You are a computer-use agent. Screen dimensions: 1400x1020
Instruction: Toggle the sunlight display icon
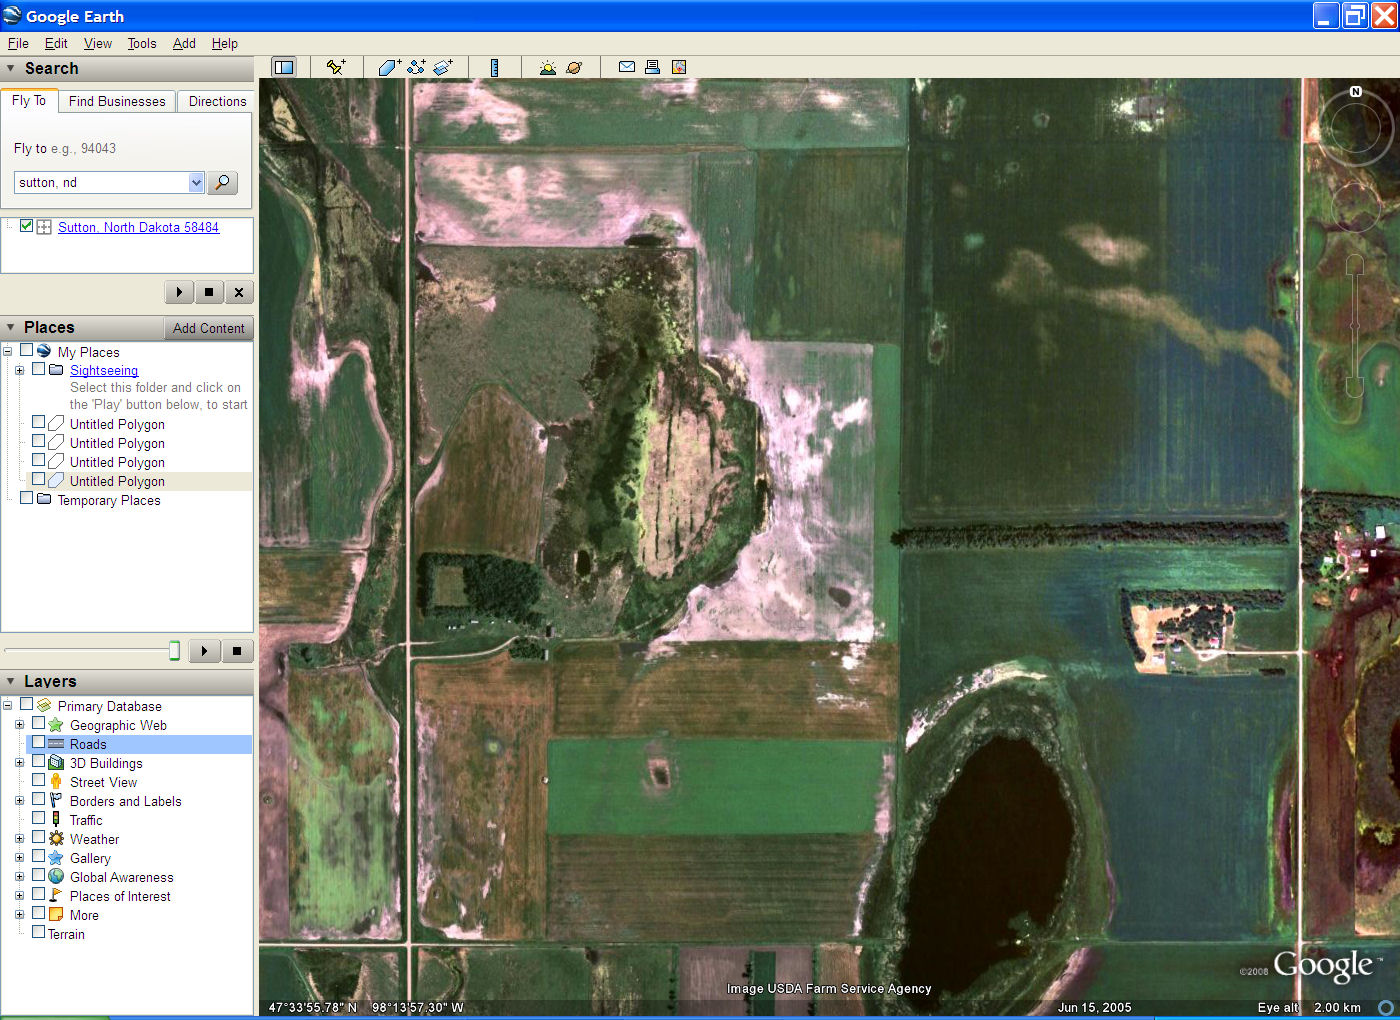click(x=547, y=67)
